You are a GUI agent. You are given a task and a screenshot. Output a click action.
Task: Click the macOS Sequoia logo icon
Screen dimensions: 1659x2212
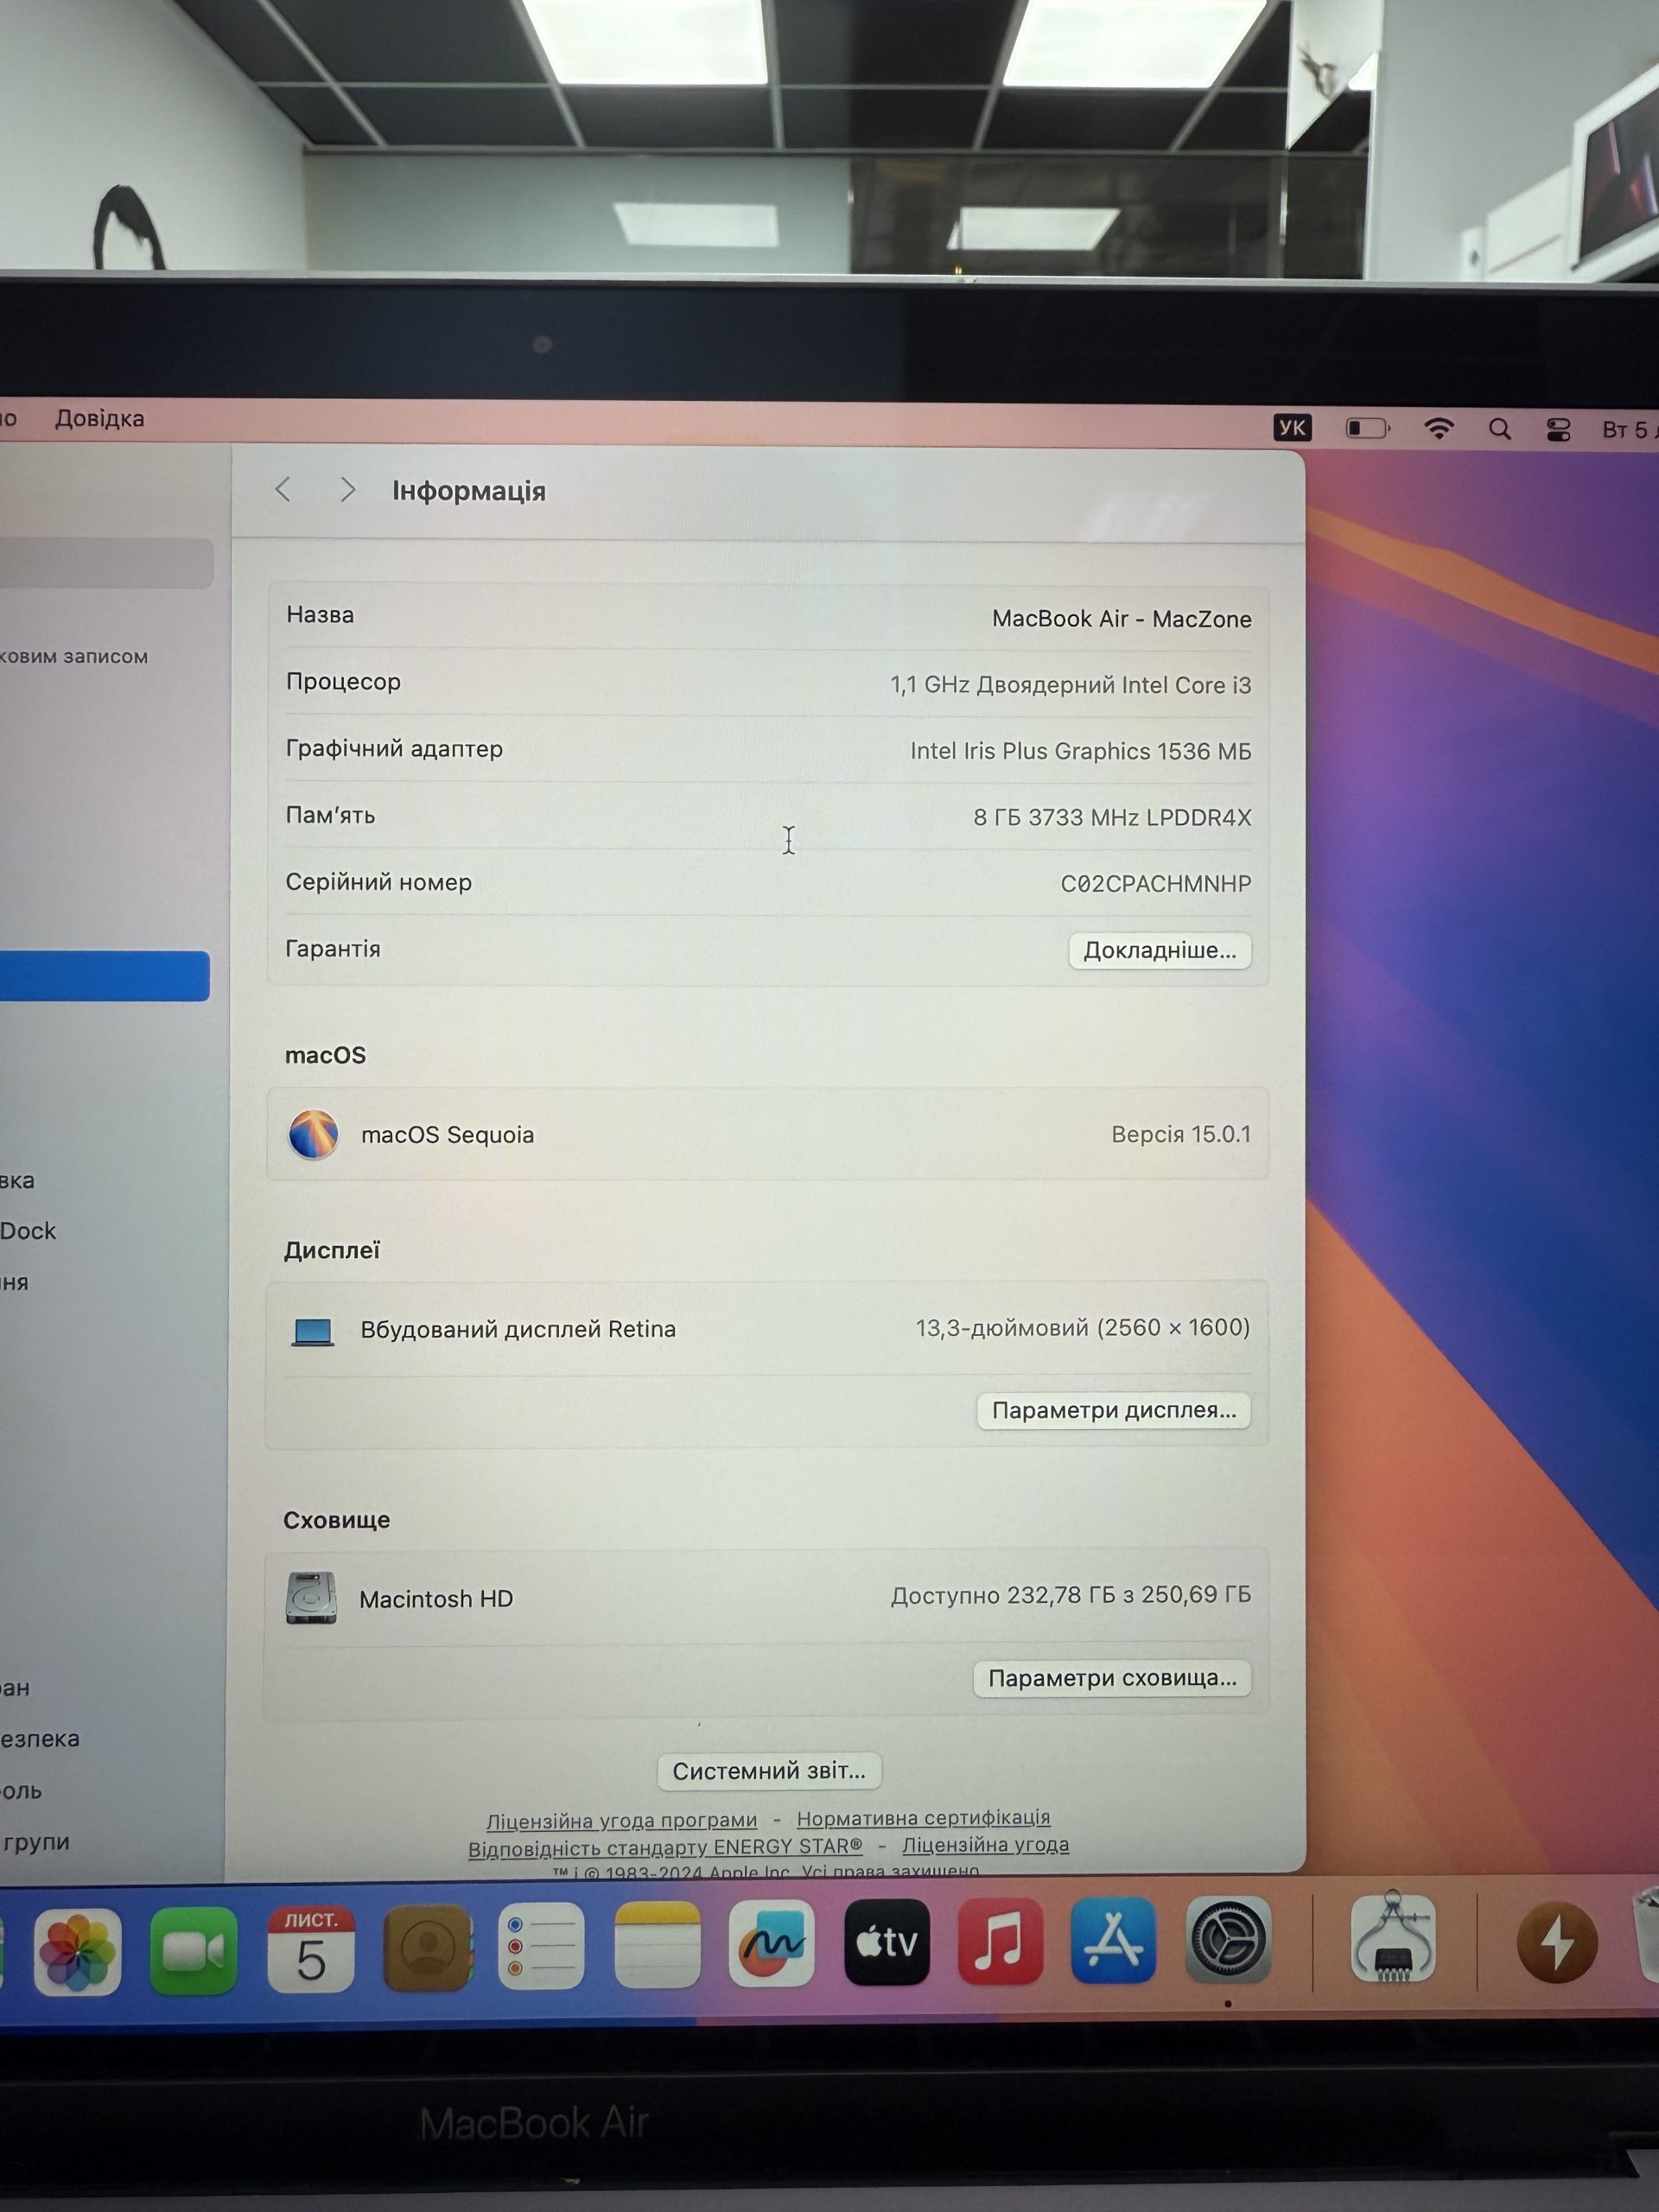click(x=313, y=1134)
